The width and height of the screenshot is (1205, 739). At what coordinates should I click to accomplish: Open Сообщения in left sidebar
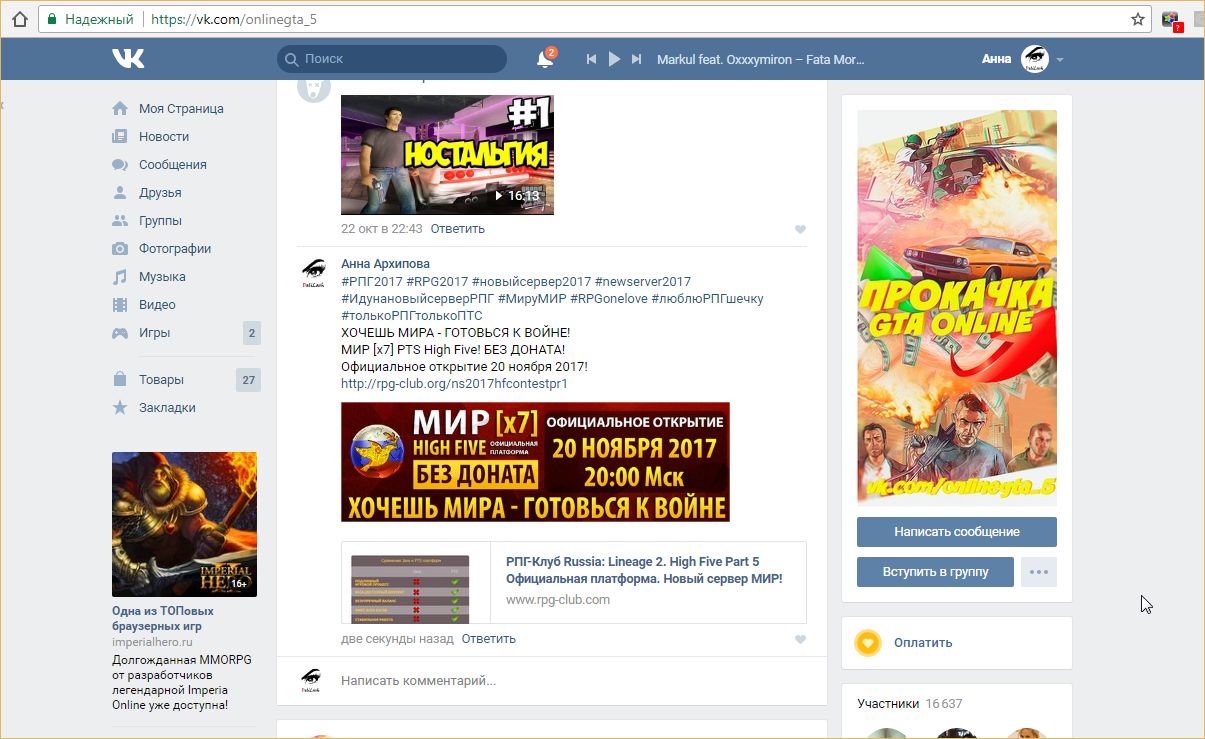(x=172, y=165)
